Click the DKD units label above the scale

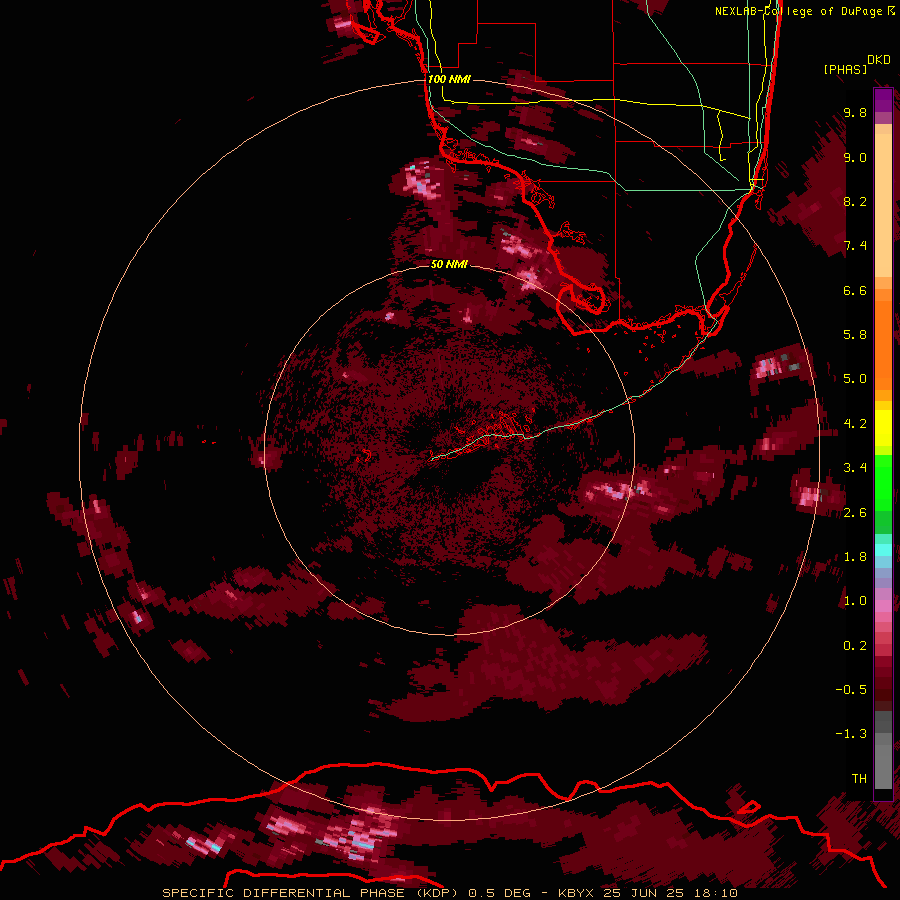(x=879, y=60)
